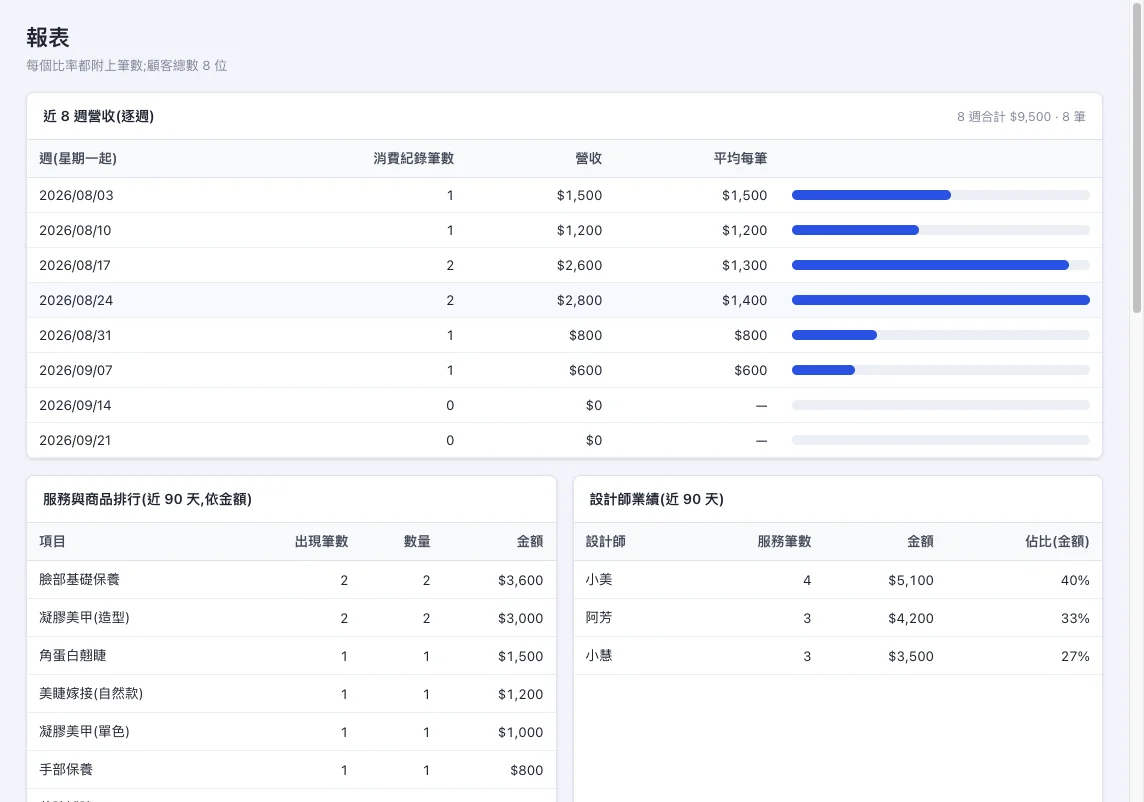Click the 2026/08/31 week date cell

tap(75, 335)
